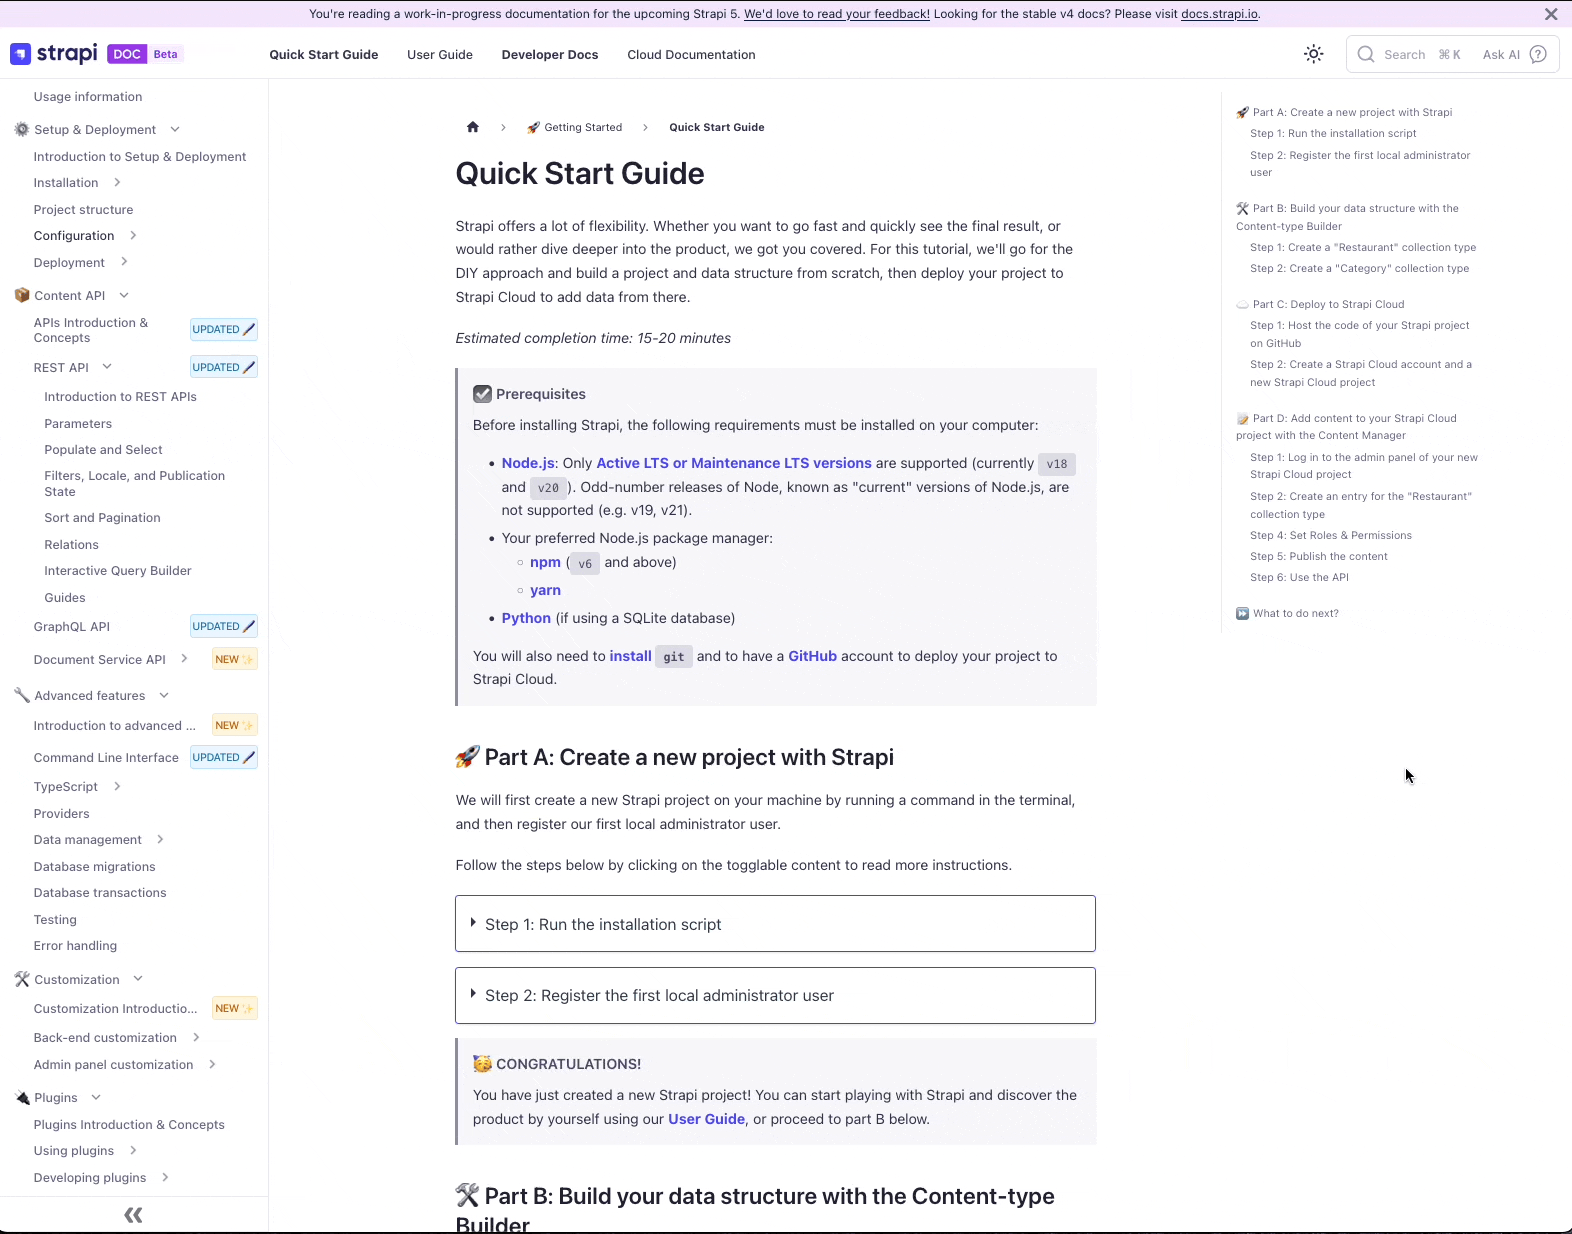Click the Strapi logo icon
This screenshot has height=1234, width=1572.
21,54
